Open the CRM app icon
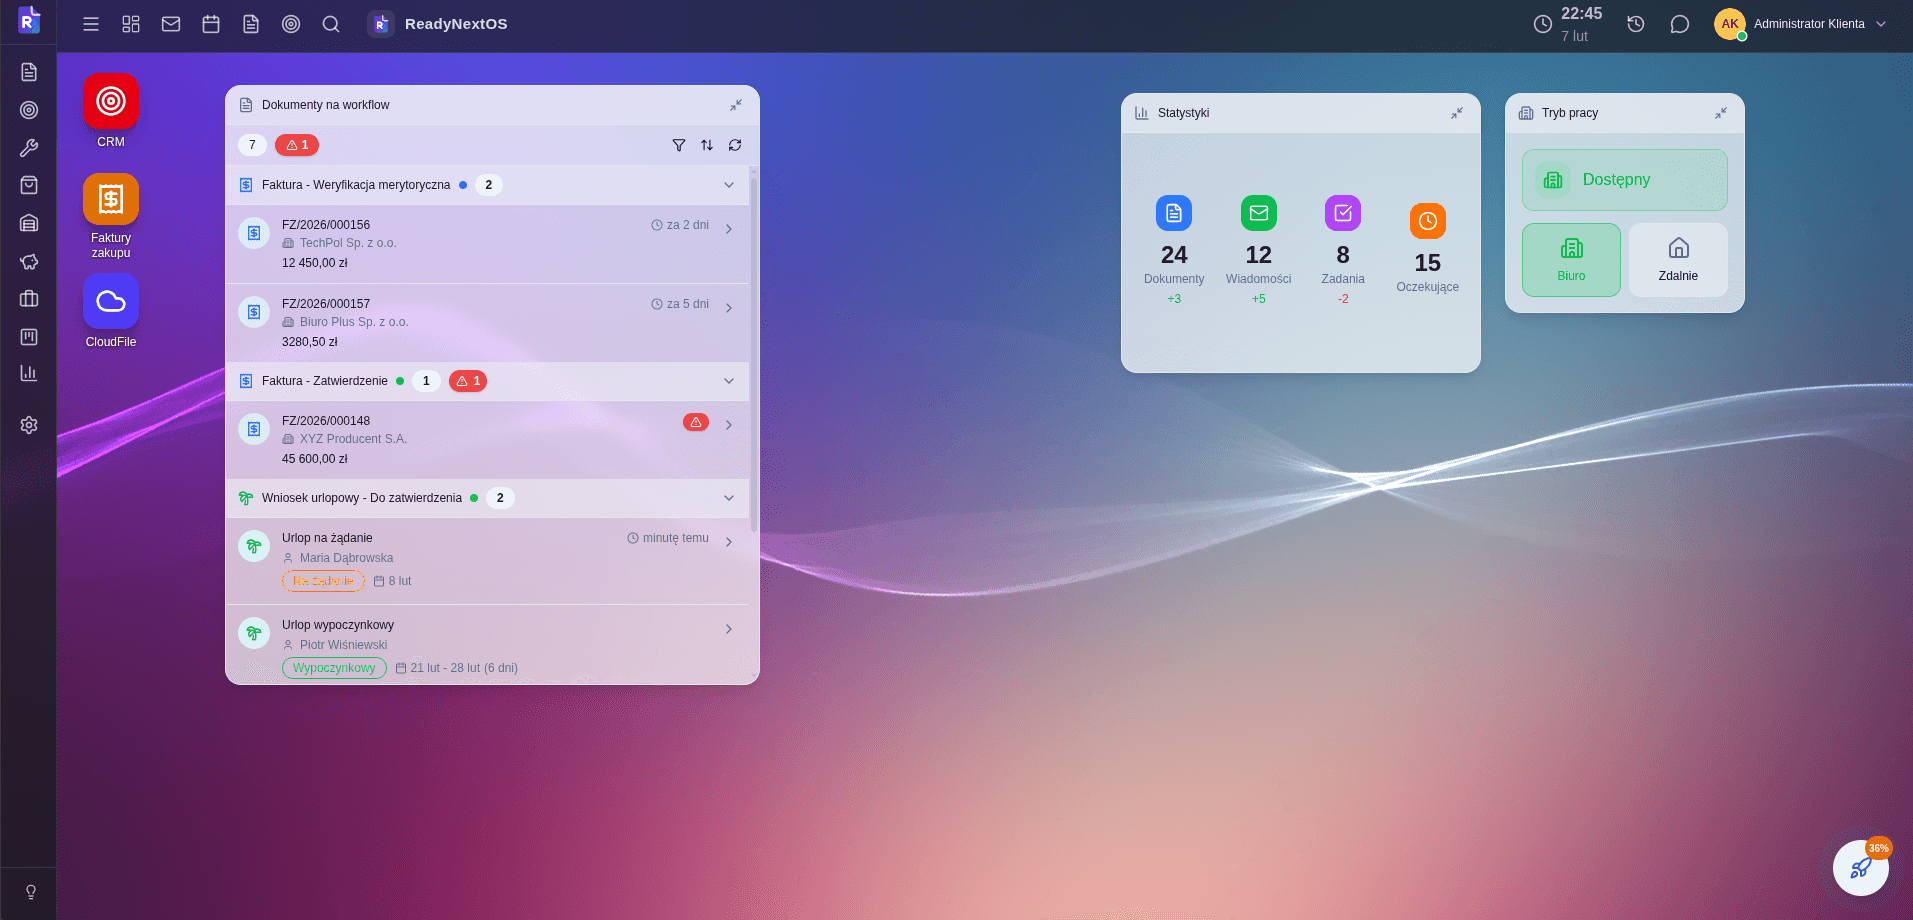The height and width of the screenshot is (920, 1913). pos(111,102)
